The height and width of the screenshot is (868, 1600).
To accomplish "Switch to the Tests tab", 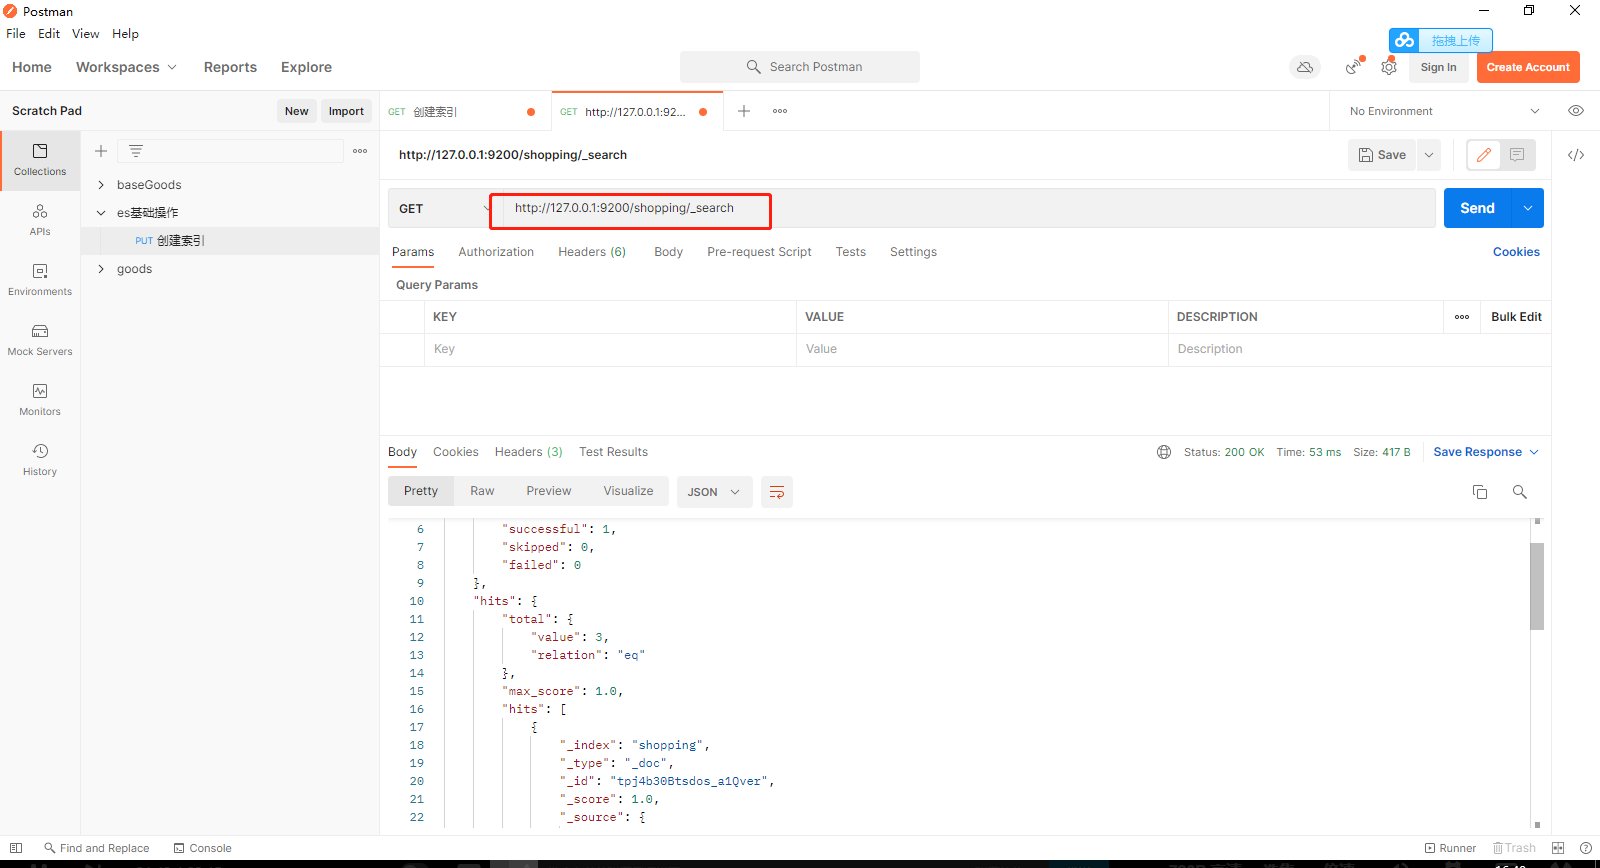I will coord(851,252).
